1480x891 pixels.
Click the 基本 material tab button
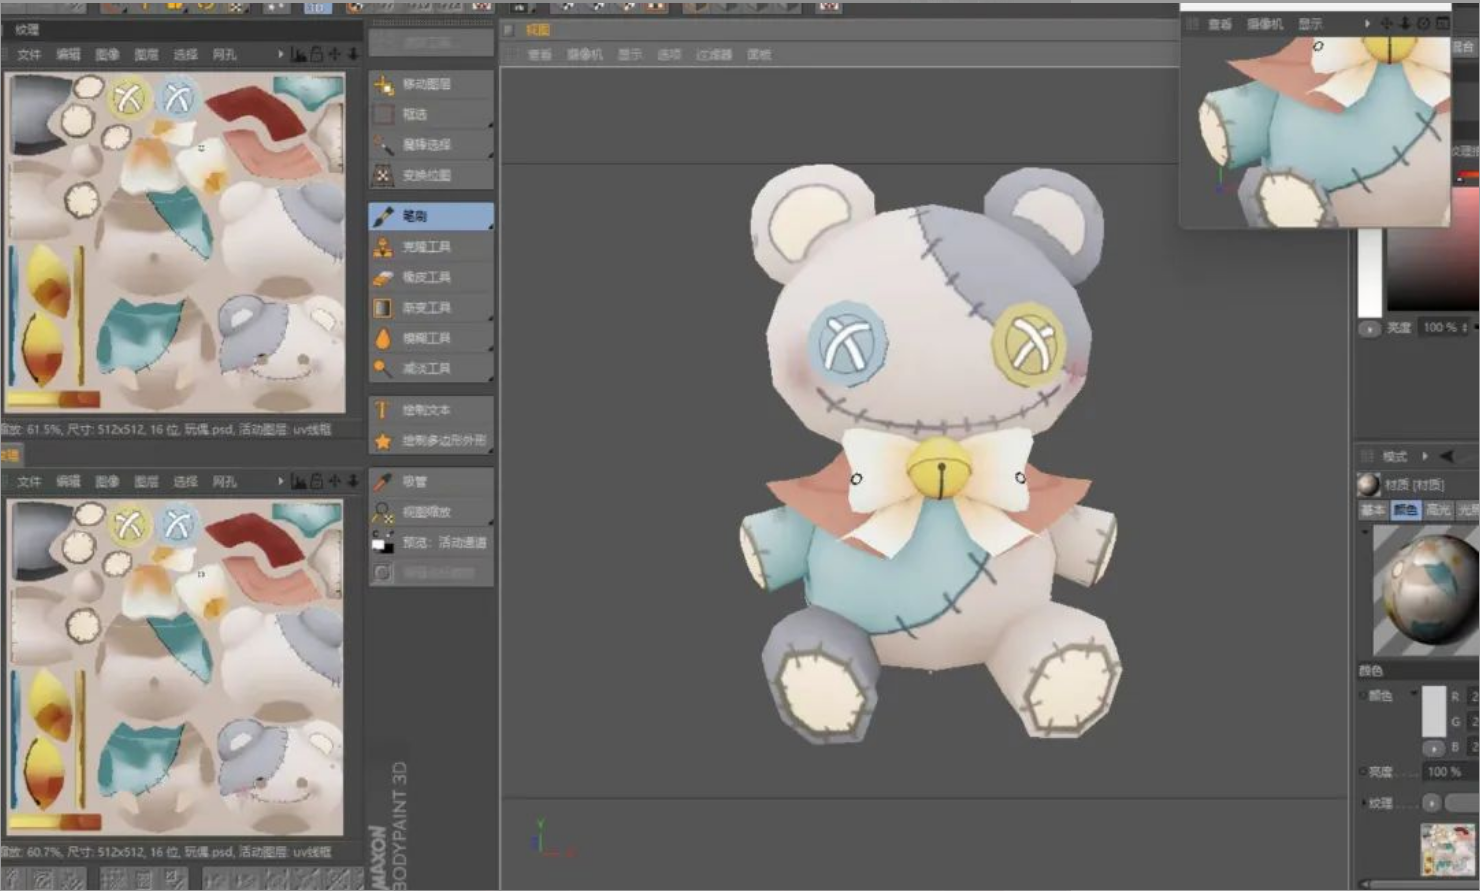tap(1373, 510)
